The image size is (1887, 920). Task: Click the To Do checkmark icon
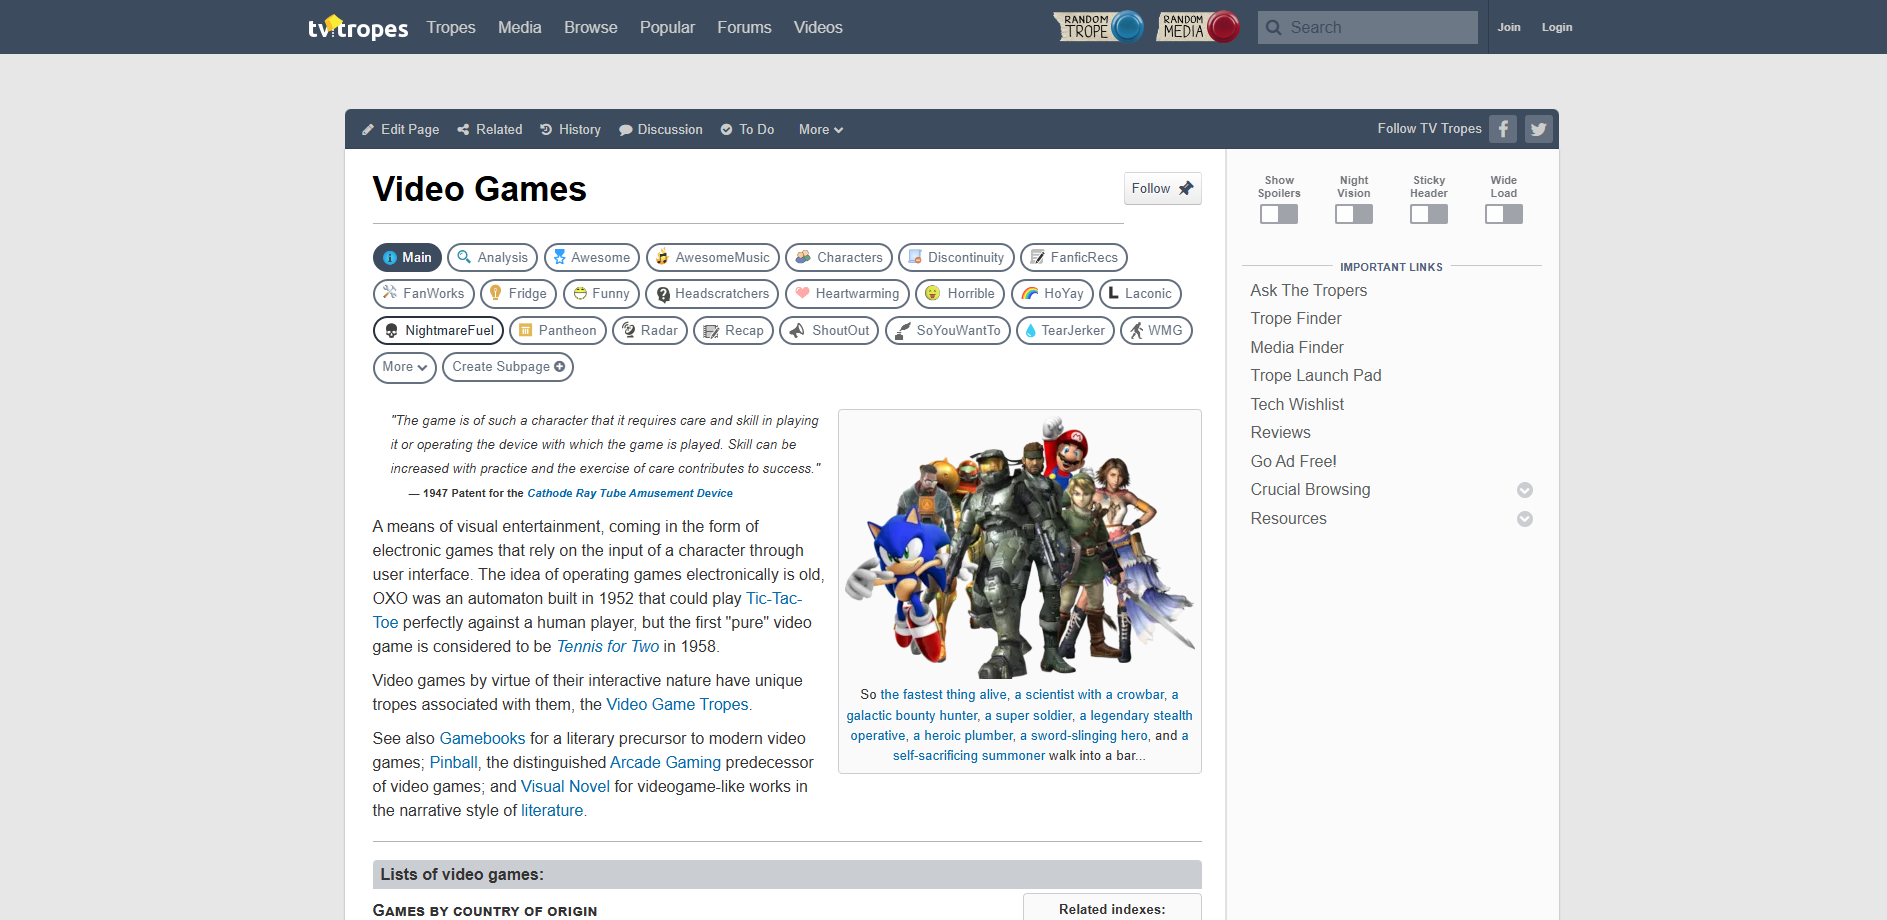coord(727,130)
